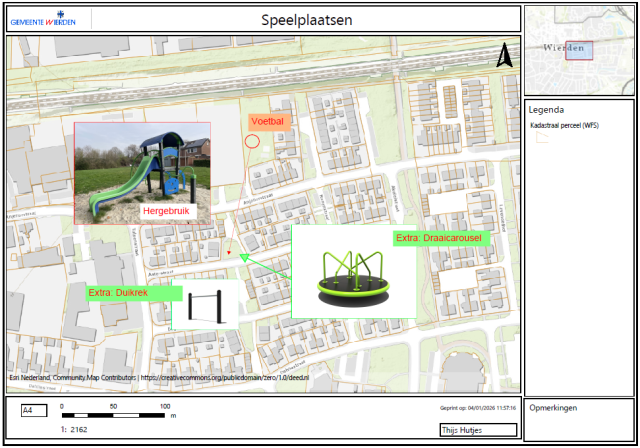
Task: Select the Kadastraal perceel legend swatch
Action: (x=542, y=139)
